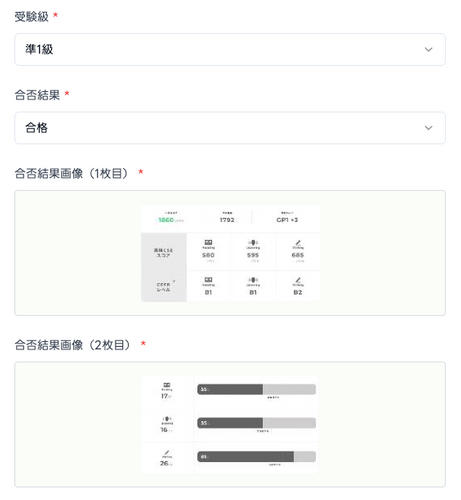Click the Reading book icon above B1
This screenshot has width=461, height=500.
[x=208, y=280]
